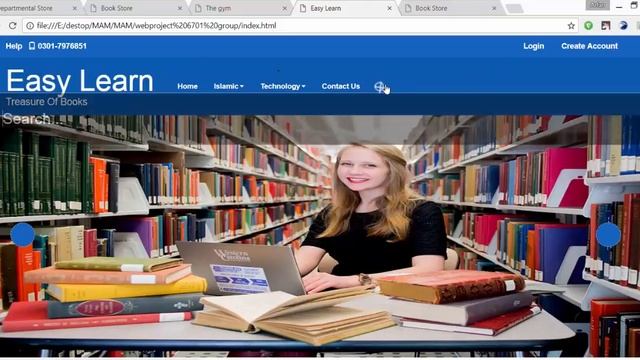Go to previous slide with left blue circle
This screenshot has width=640, height=360.
22,235
